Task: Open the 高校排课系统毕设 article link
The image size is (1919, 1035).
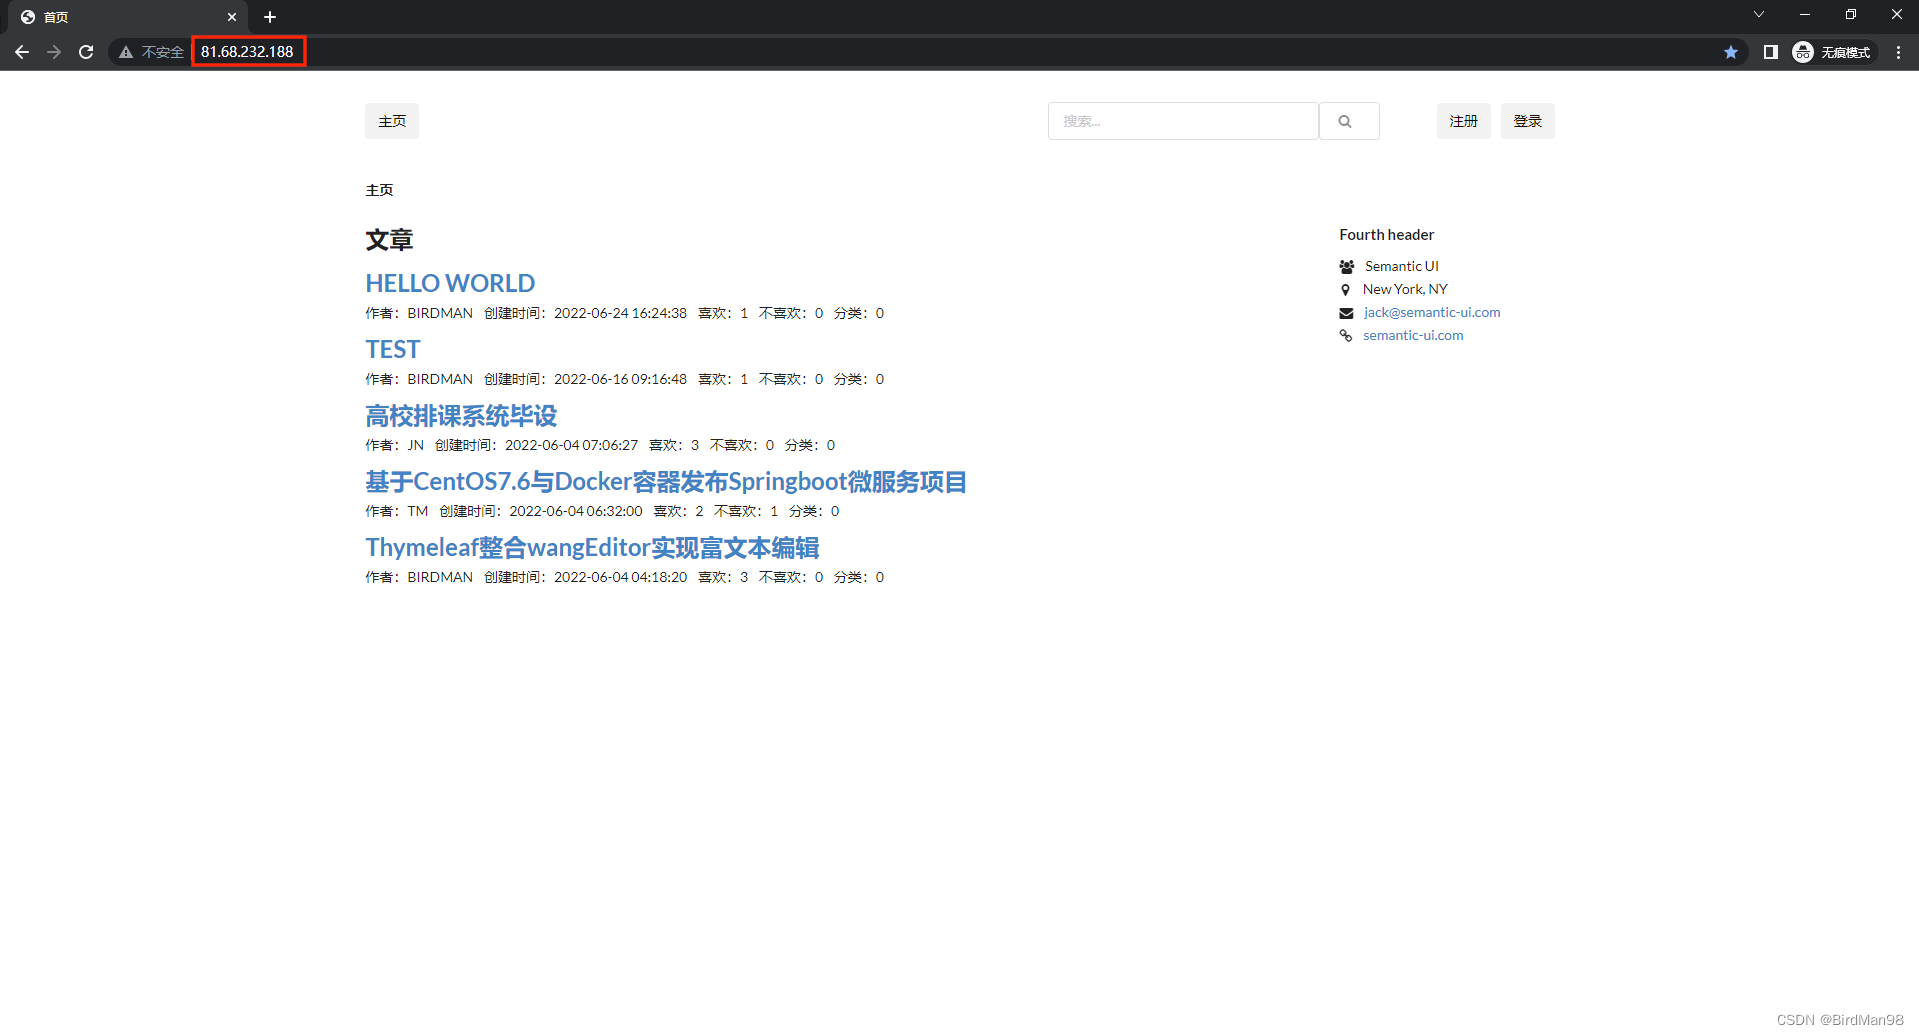Action: 461,415
